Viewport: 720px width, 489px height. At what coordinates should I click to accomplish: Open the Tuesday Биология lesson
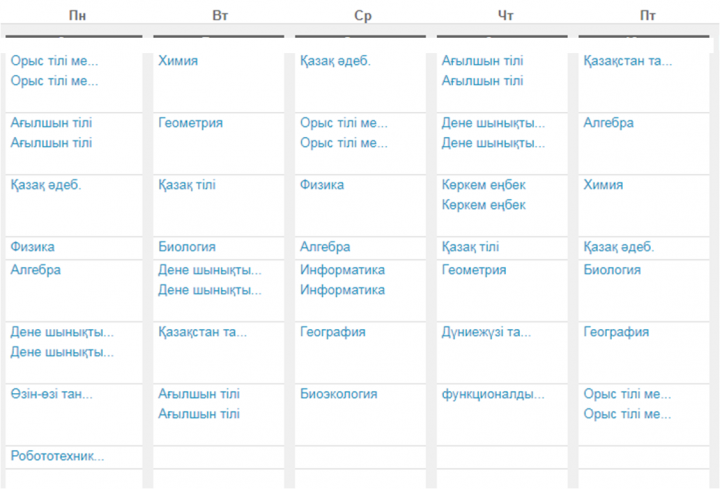pyautogui.click(x=186, y=247)
